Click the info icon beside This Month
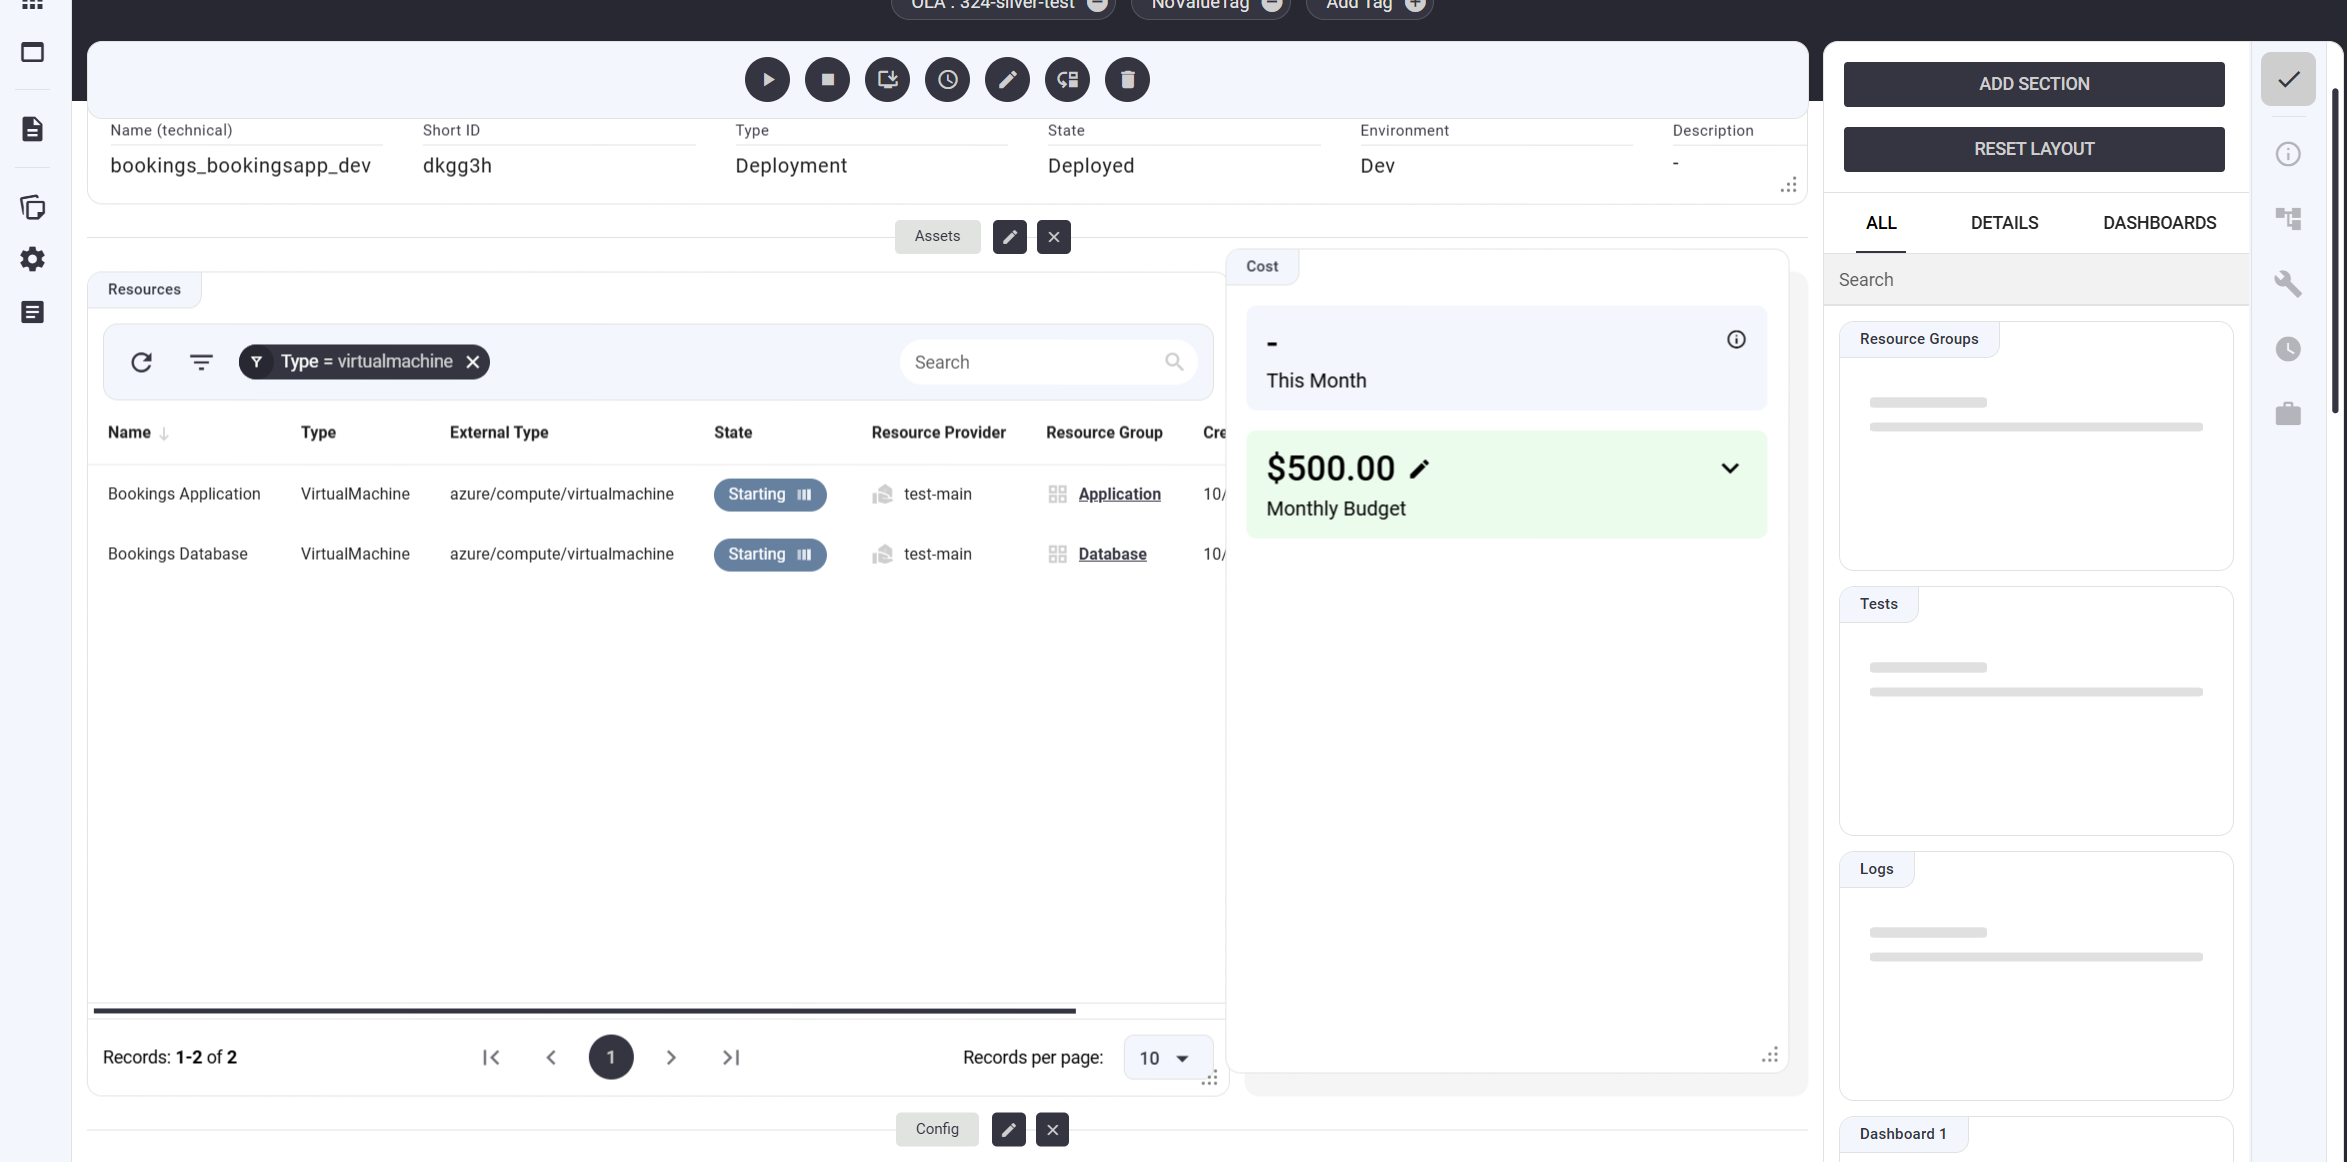2347x1162 pixels. click(x=1736, y=340)
